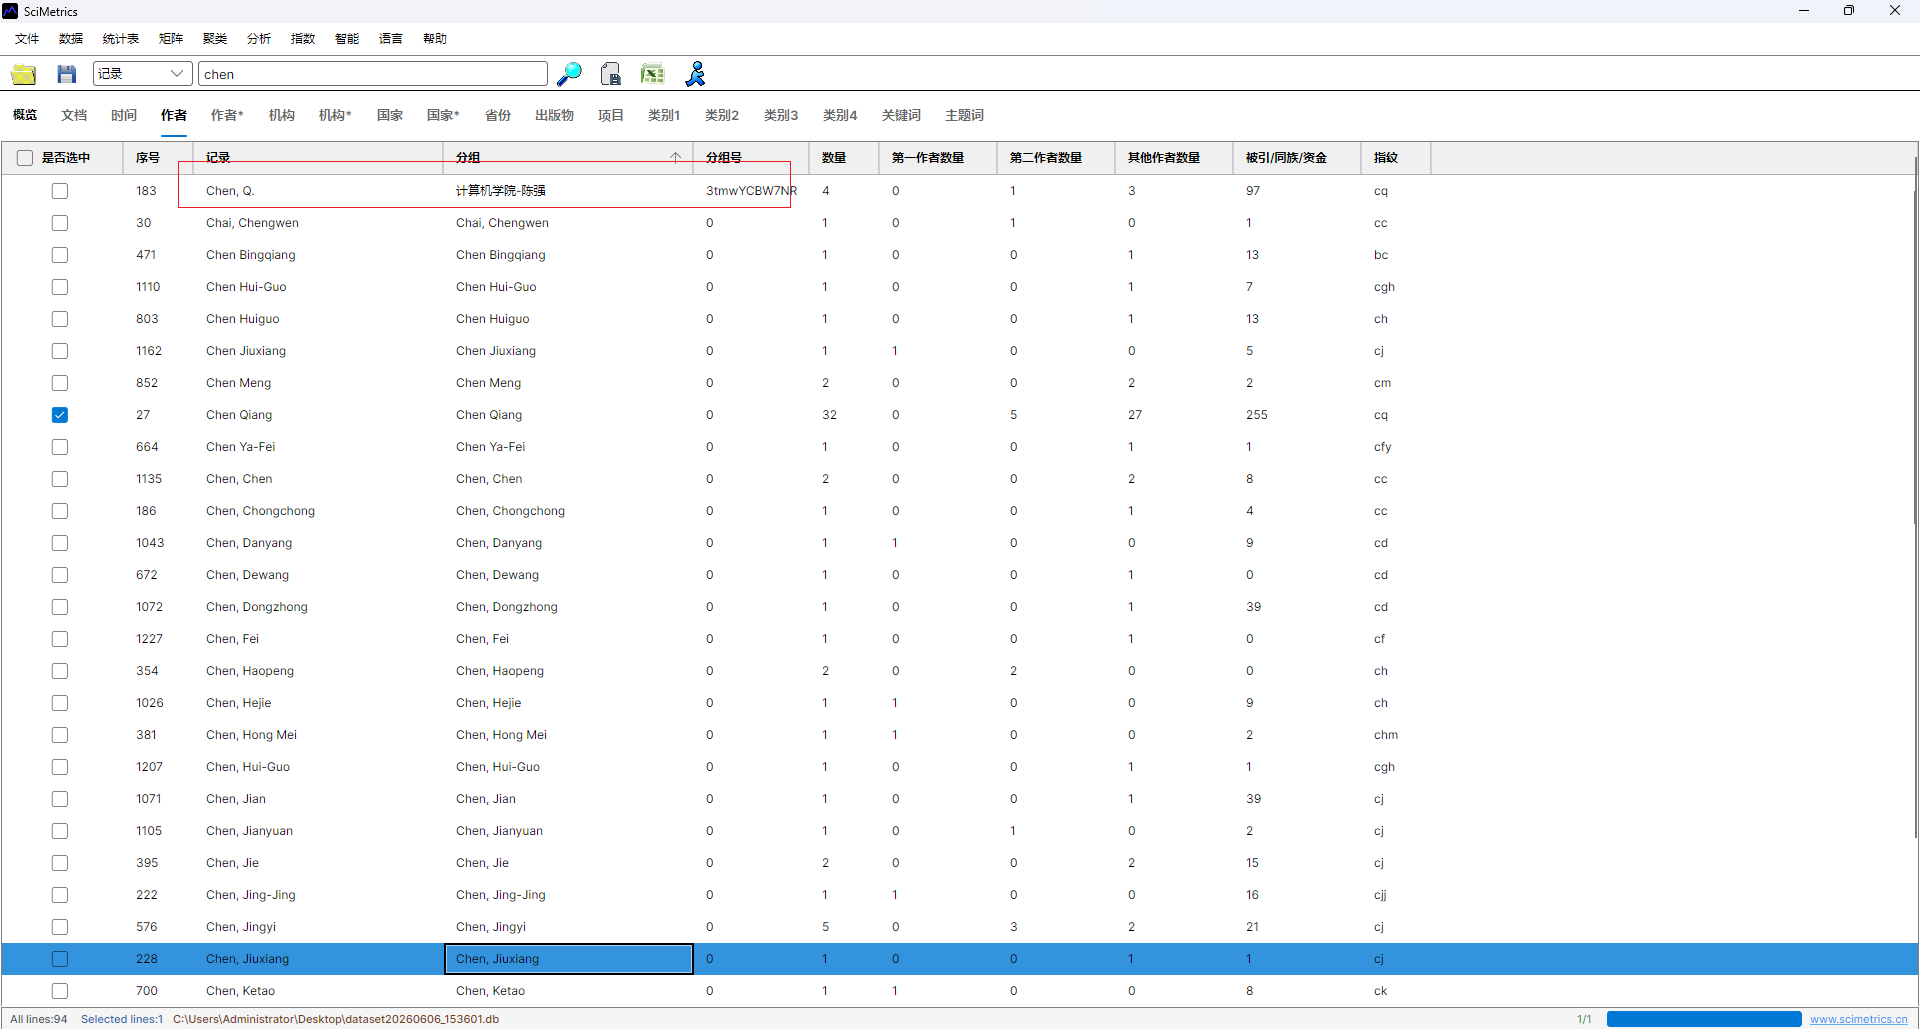This screenshot has width=1920, height=1029.
Task: Check the box for Chen, Q. row
Action: pyautogui.click(x=60, y=191)
